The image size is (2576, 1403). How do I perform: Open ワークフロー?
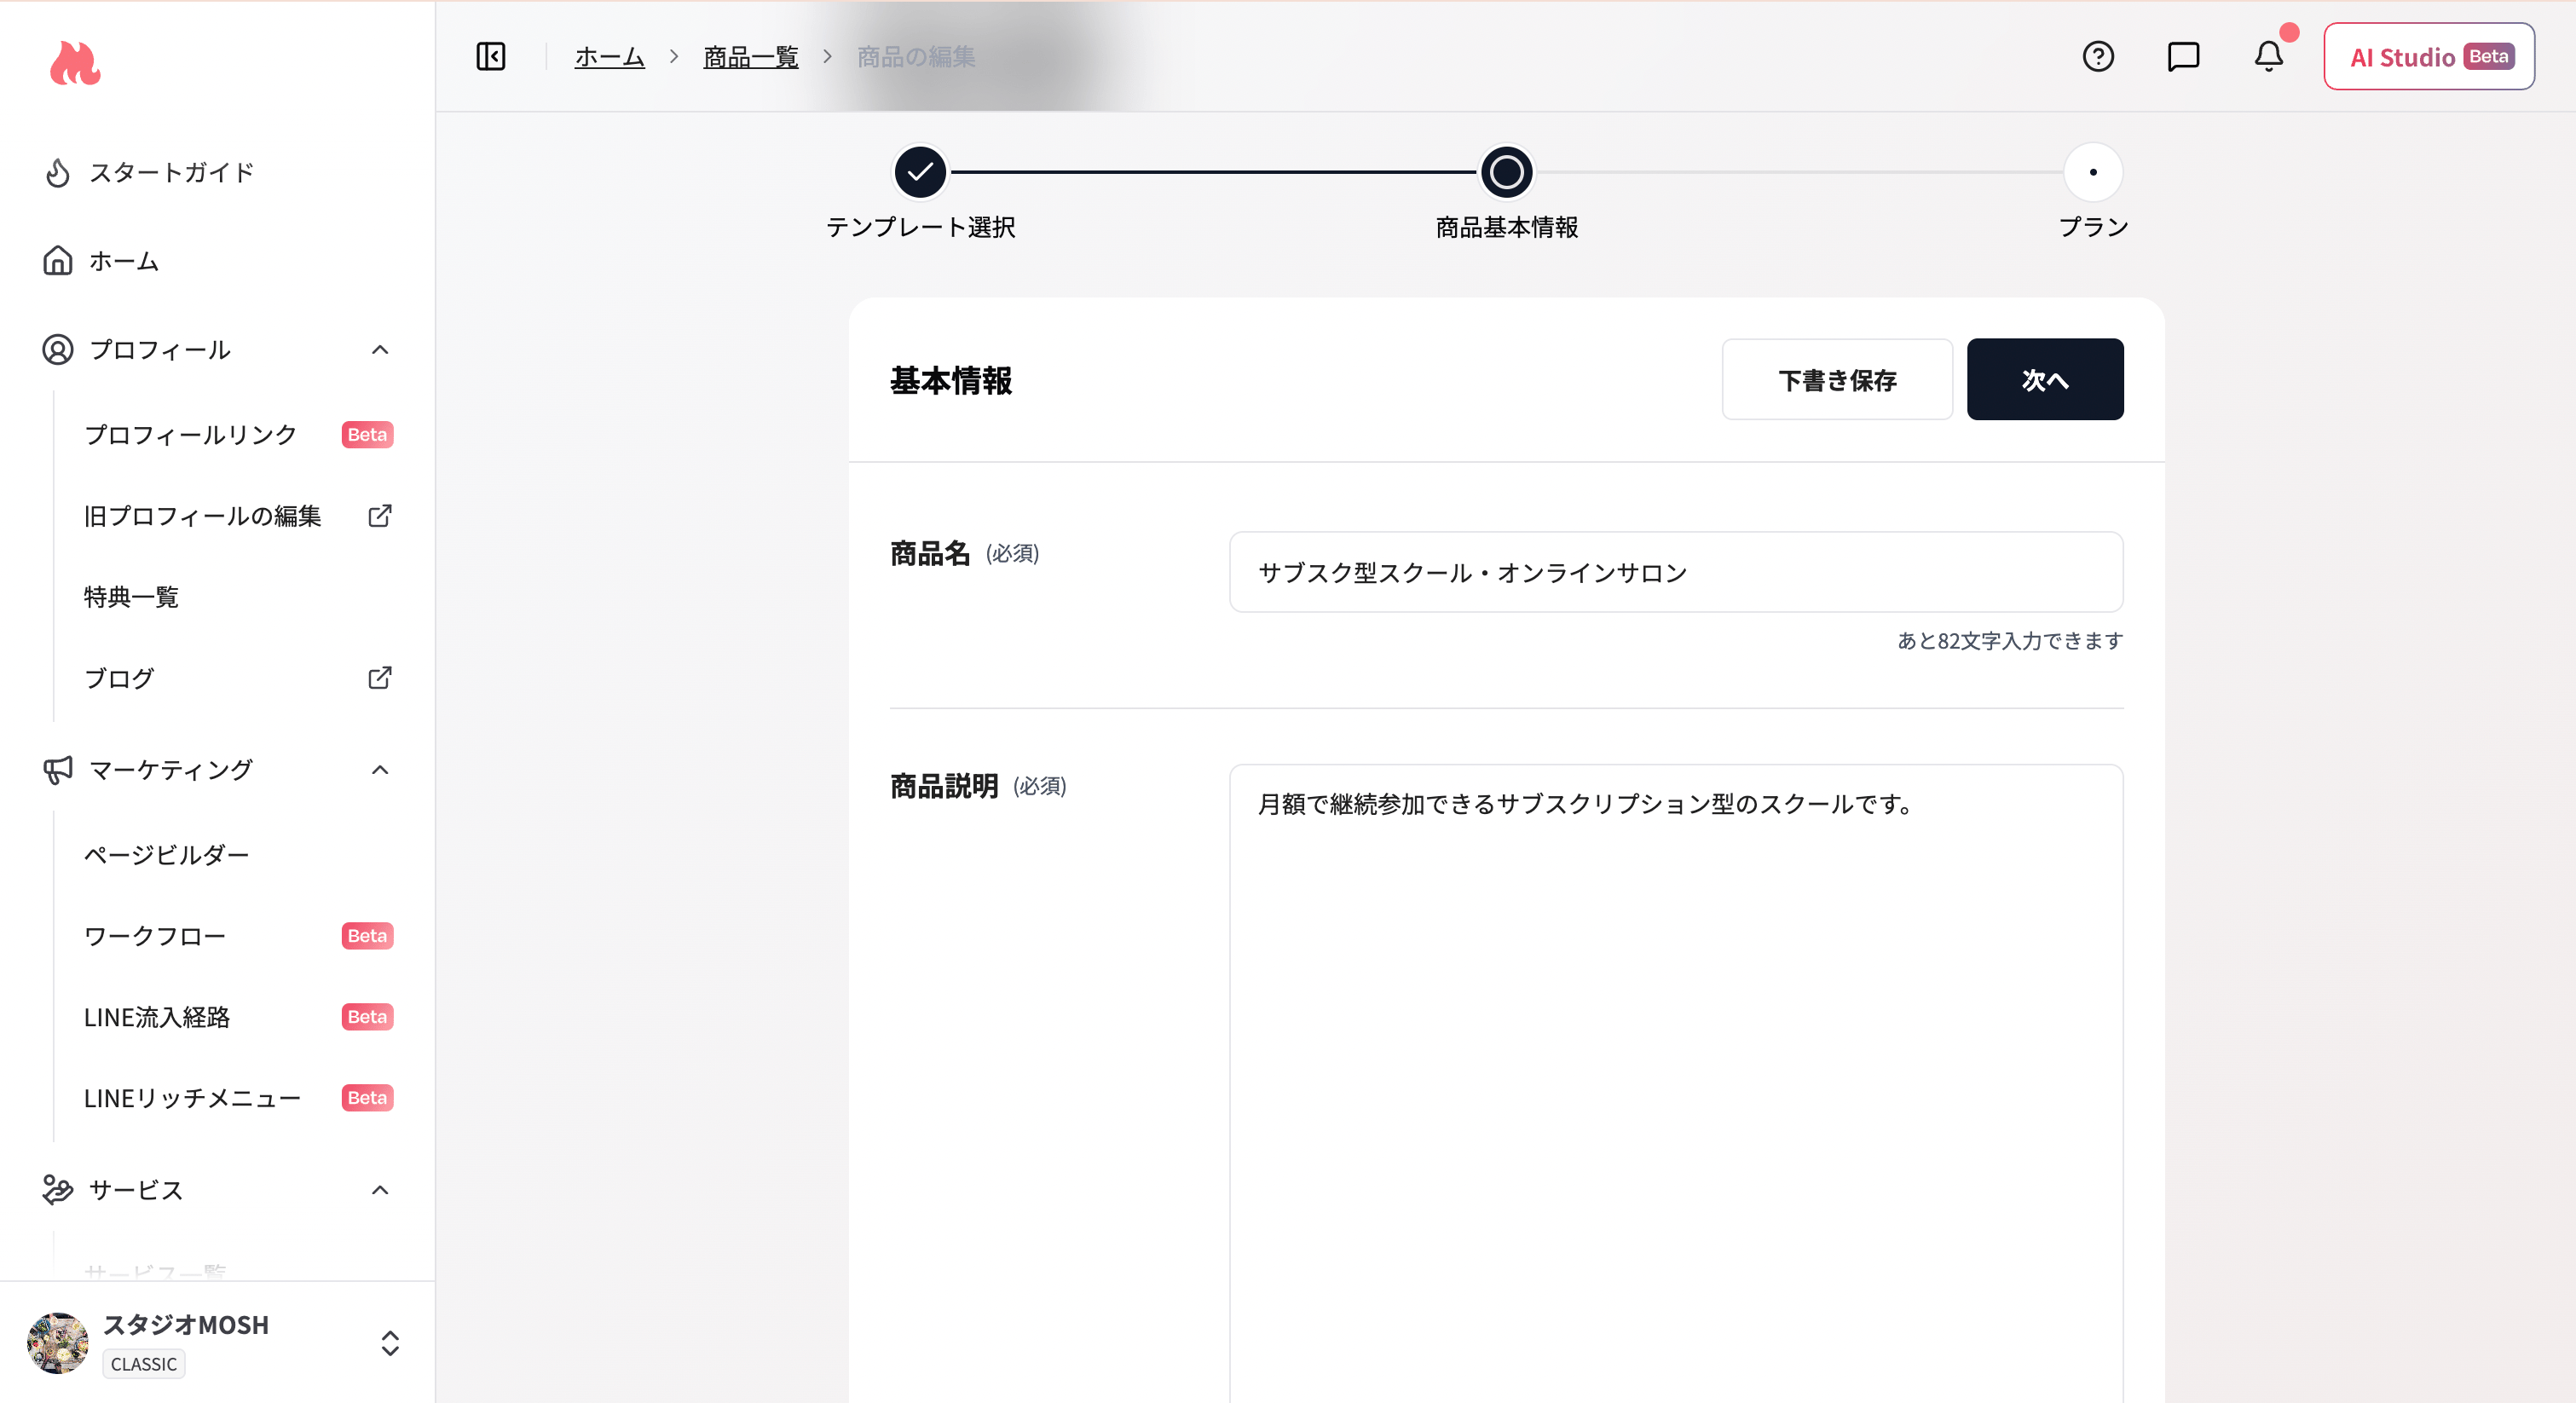pos(155,936)
